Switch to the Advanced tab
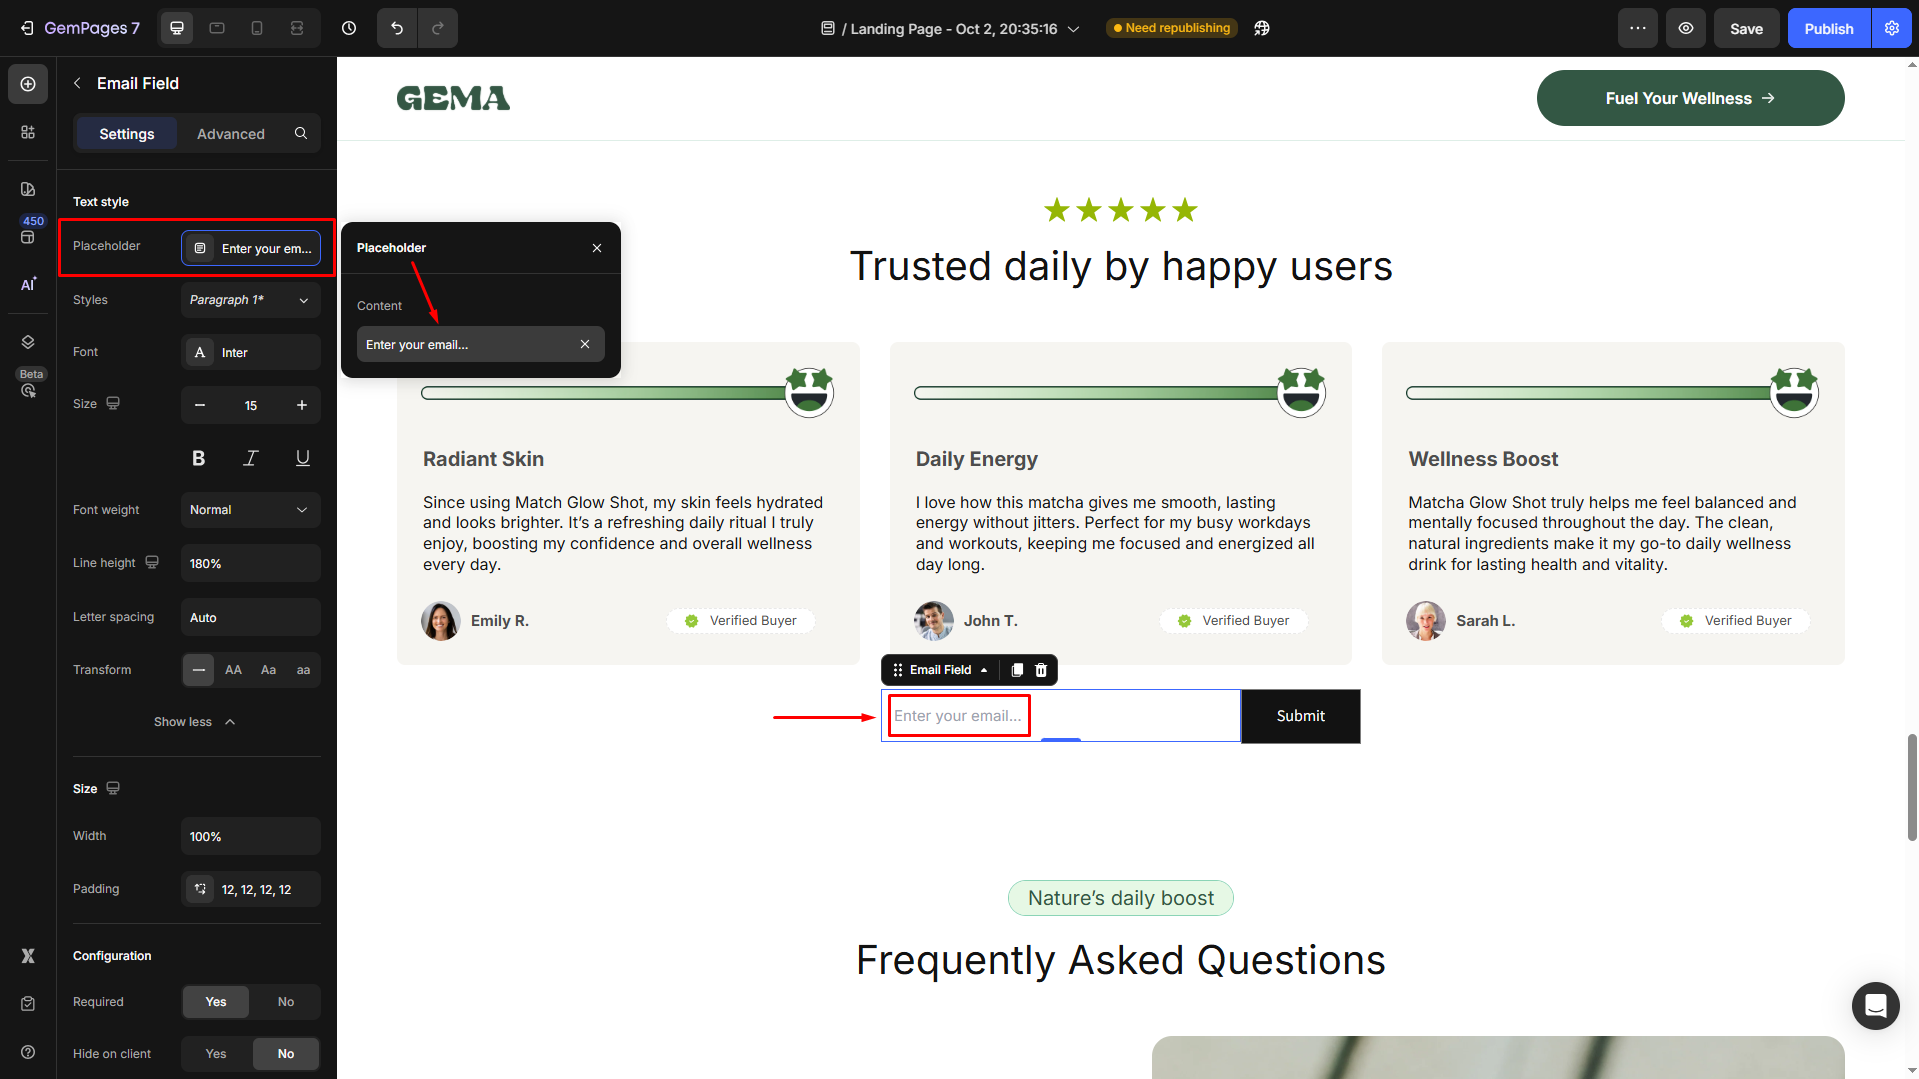The width and height of the screenshot is (1919, 1079). tap(230, 134)
